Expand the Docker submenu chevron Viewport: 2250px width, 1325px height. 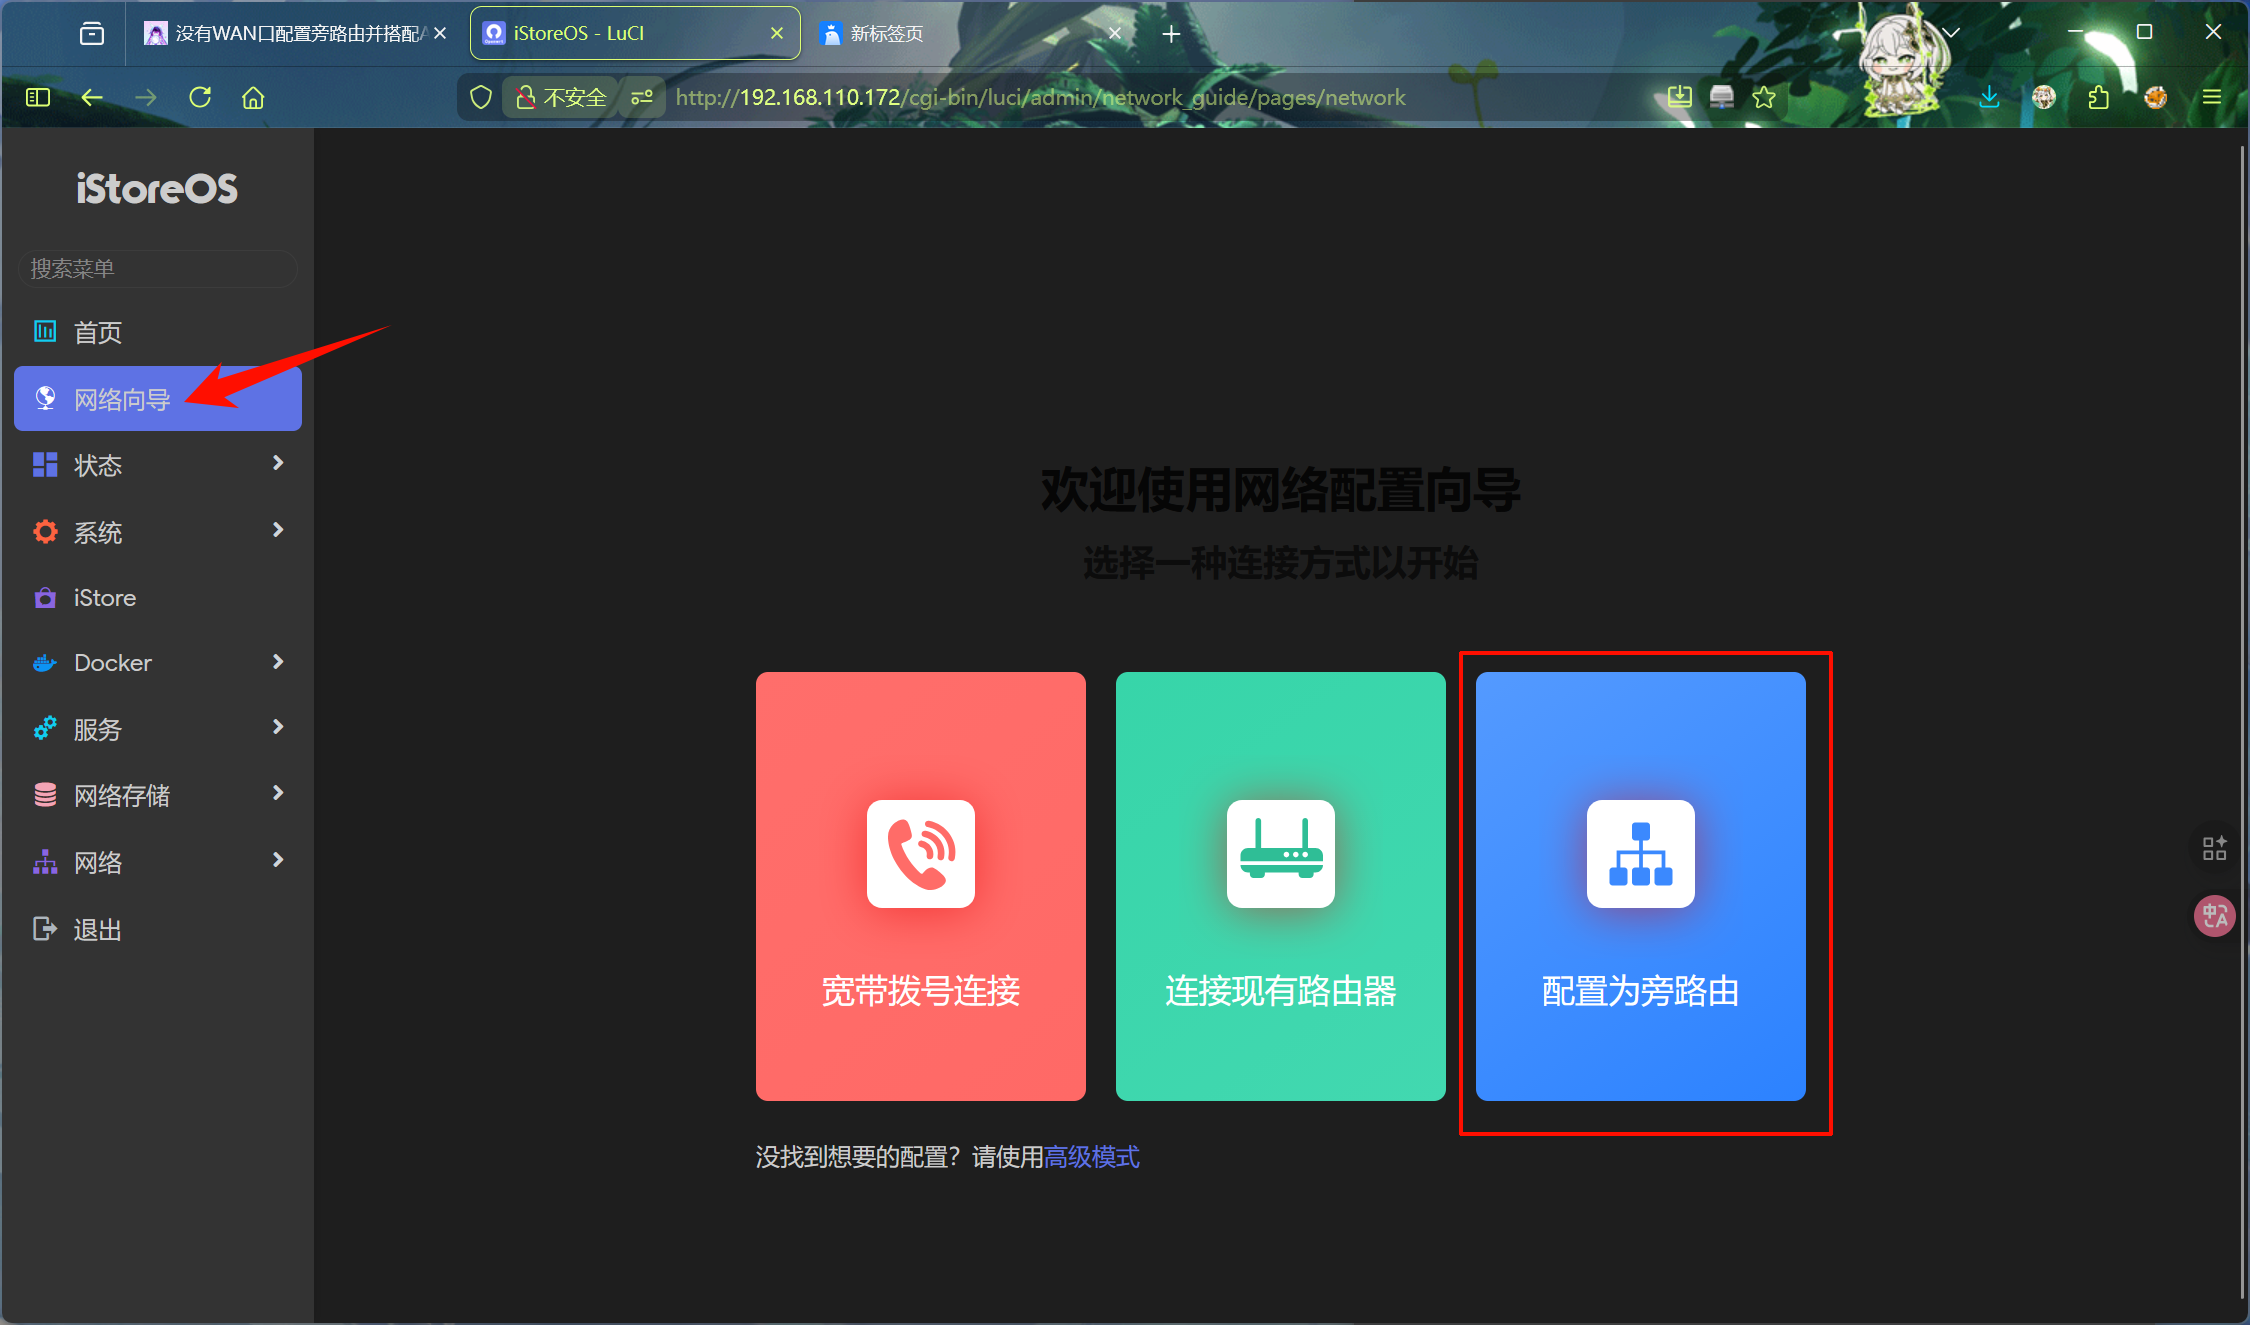click(x=278, y=662)
